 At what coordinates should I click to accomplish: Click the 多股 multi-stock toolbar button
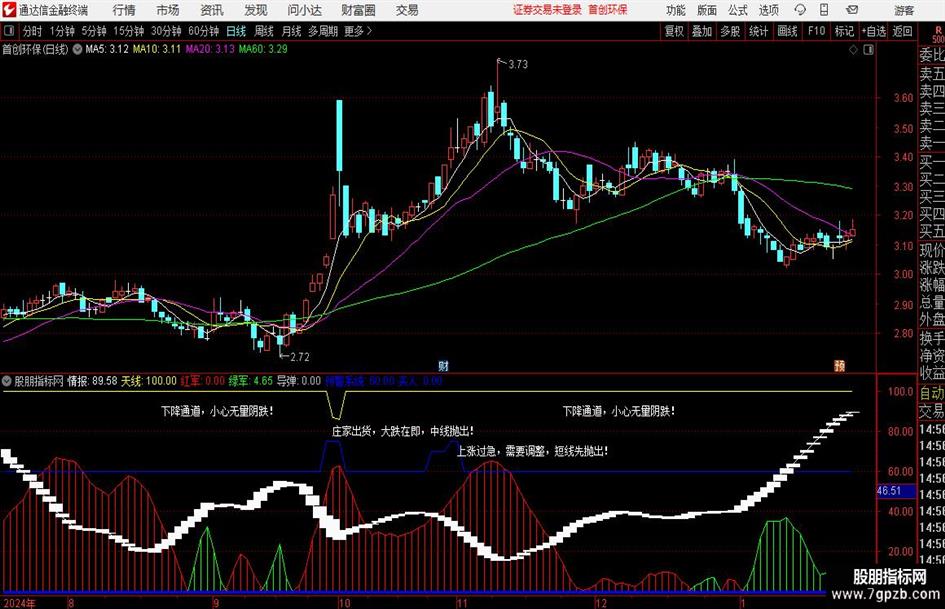click(730, 31)
